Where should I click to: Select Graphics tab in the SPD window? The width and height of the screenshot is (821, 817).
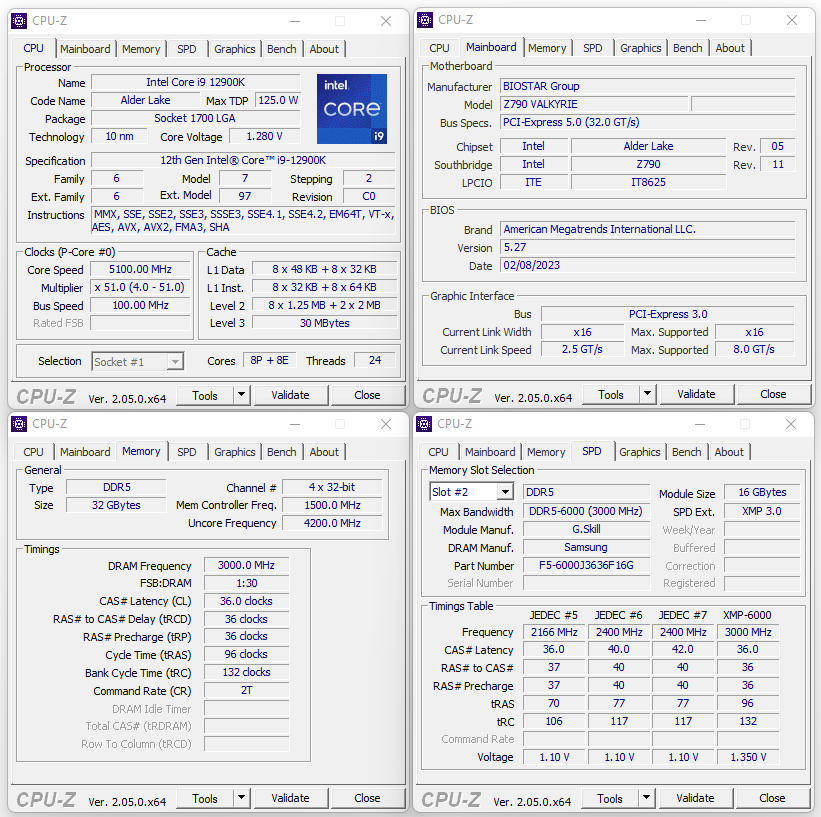[x=640, y=451]
